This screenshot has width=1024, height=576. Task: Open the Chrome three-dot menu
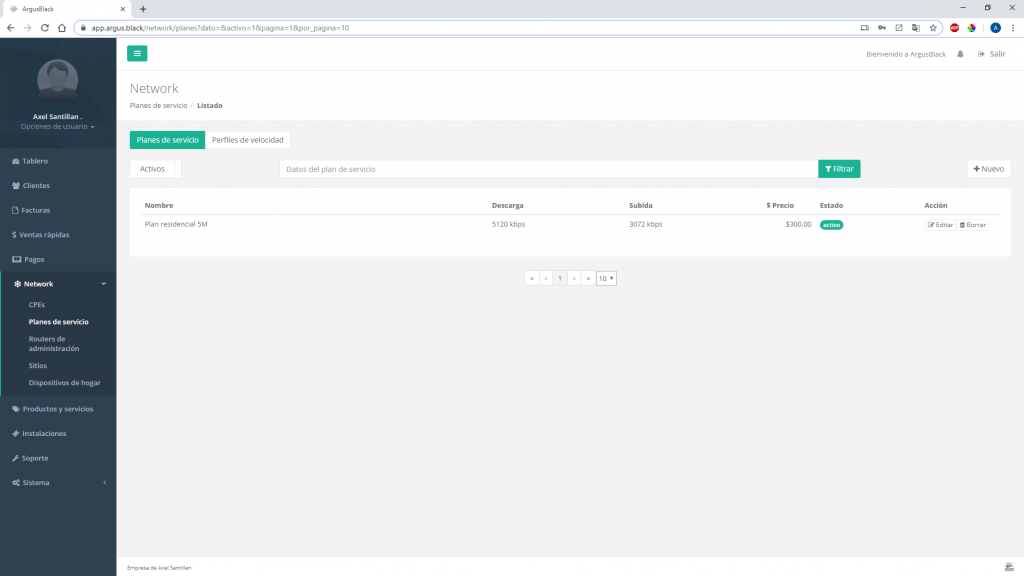[x=1013, y=28]
